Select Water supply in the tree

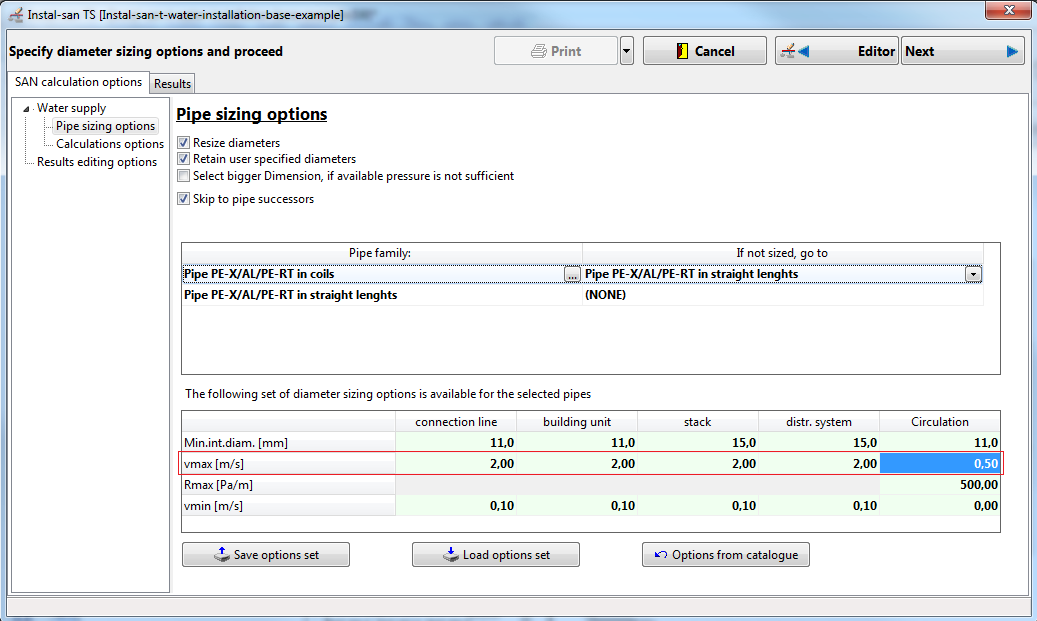point(71,108)
